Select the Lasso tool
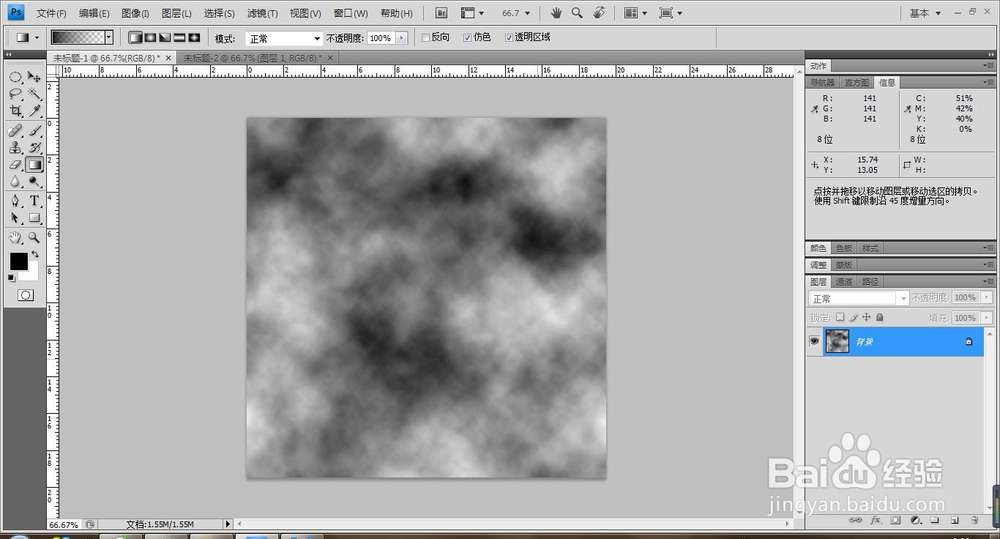 16,94
